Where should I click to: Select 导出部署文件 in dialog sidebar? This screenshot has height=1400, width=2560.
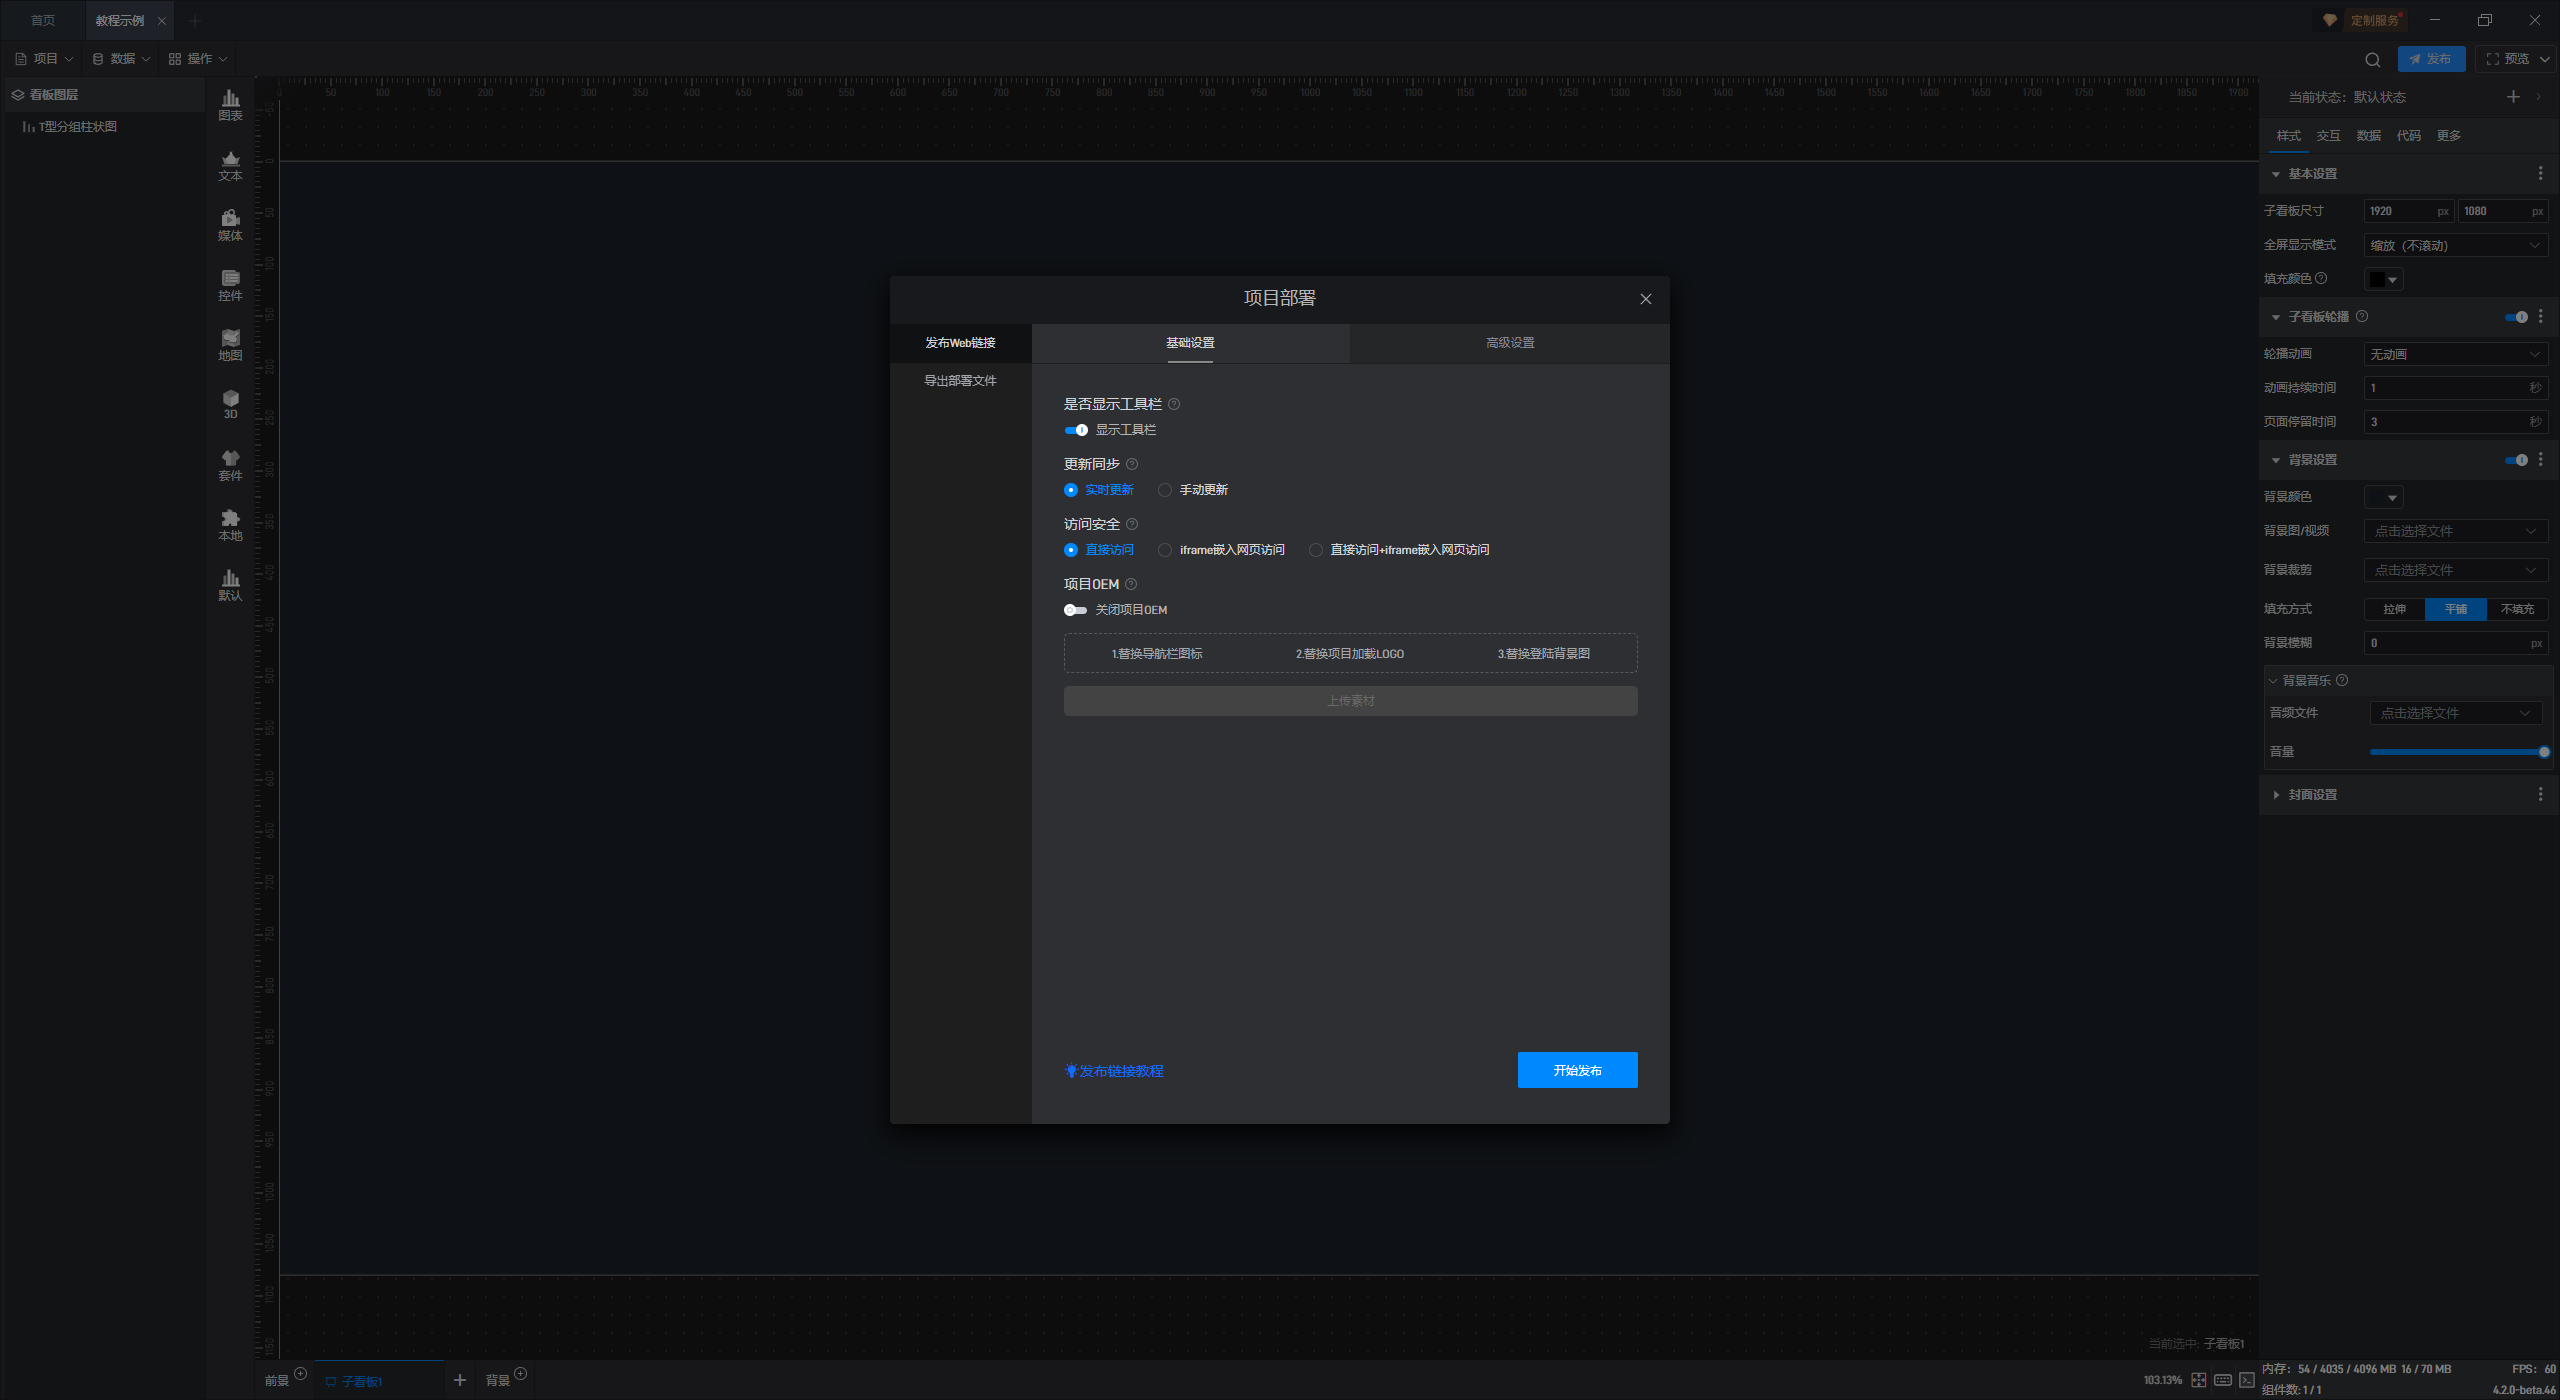tap(960, 381)
